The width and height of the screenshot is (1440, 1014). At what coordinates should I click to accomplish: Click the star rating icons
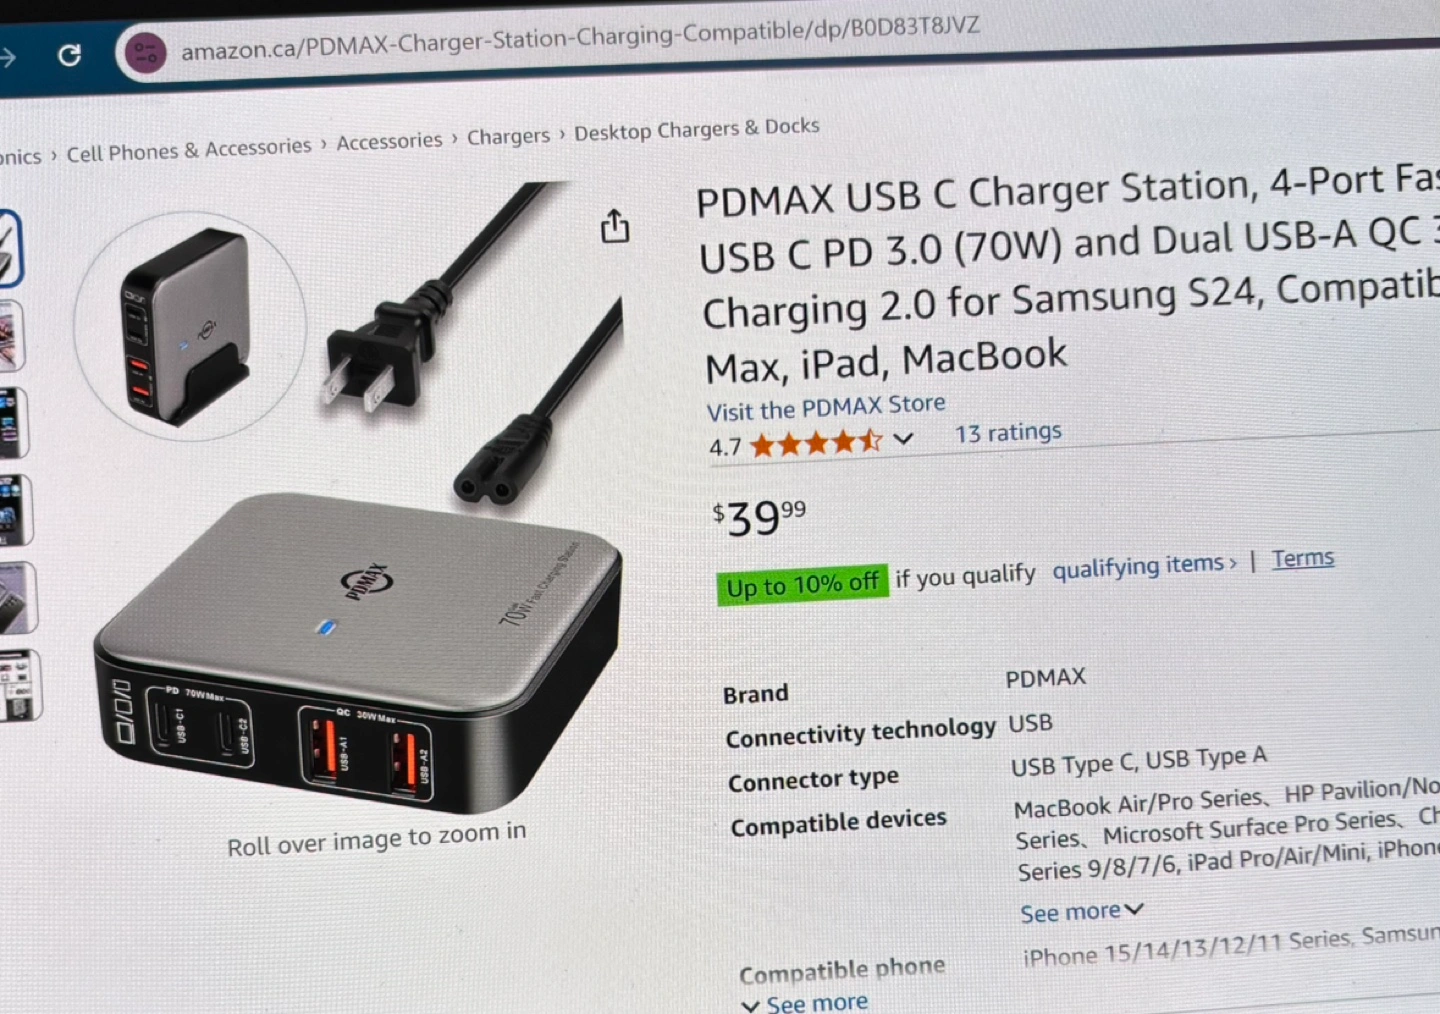coord(816,442)
